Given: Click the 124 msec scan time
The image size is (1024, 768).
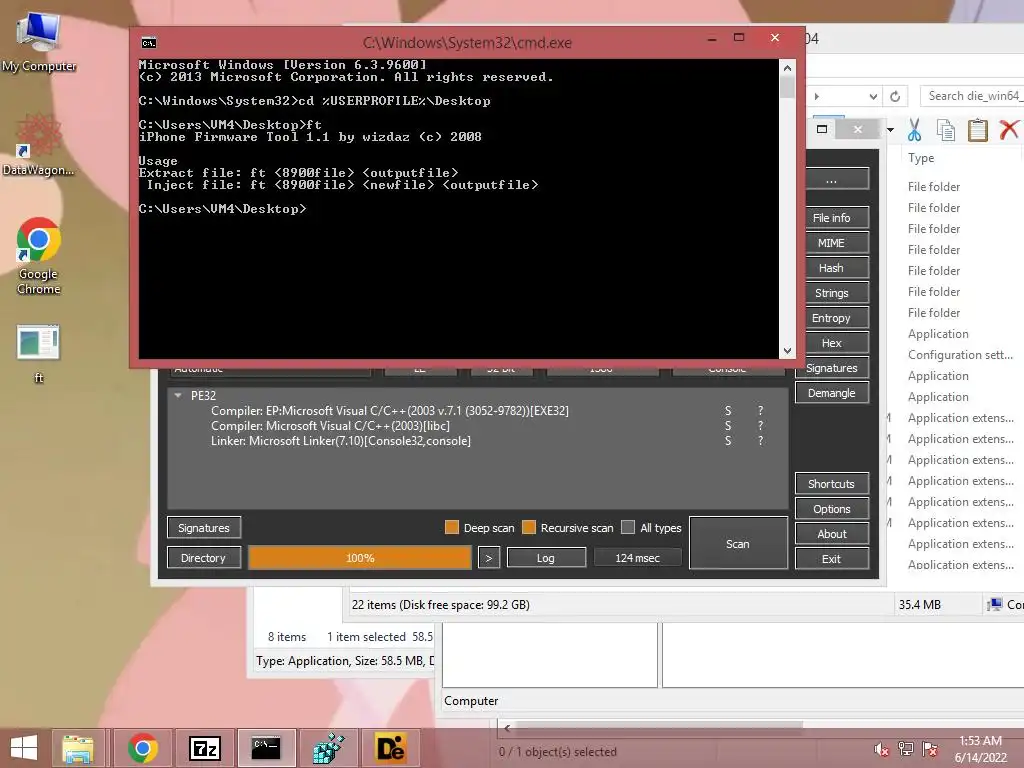Looking at the screenshot, I should (637, 558).
